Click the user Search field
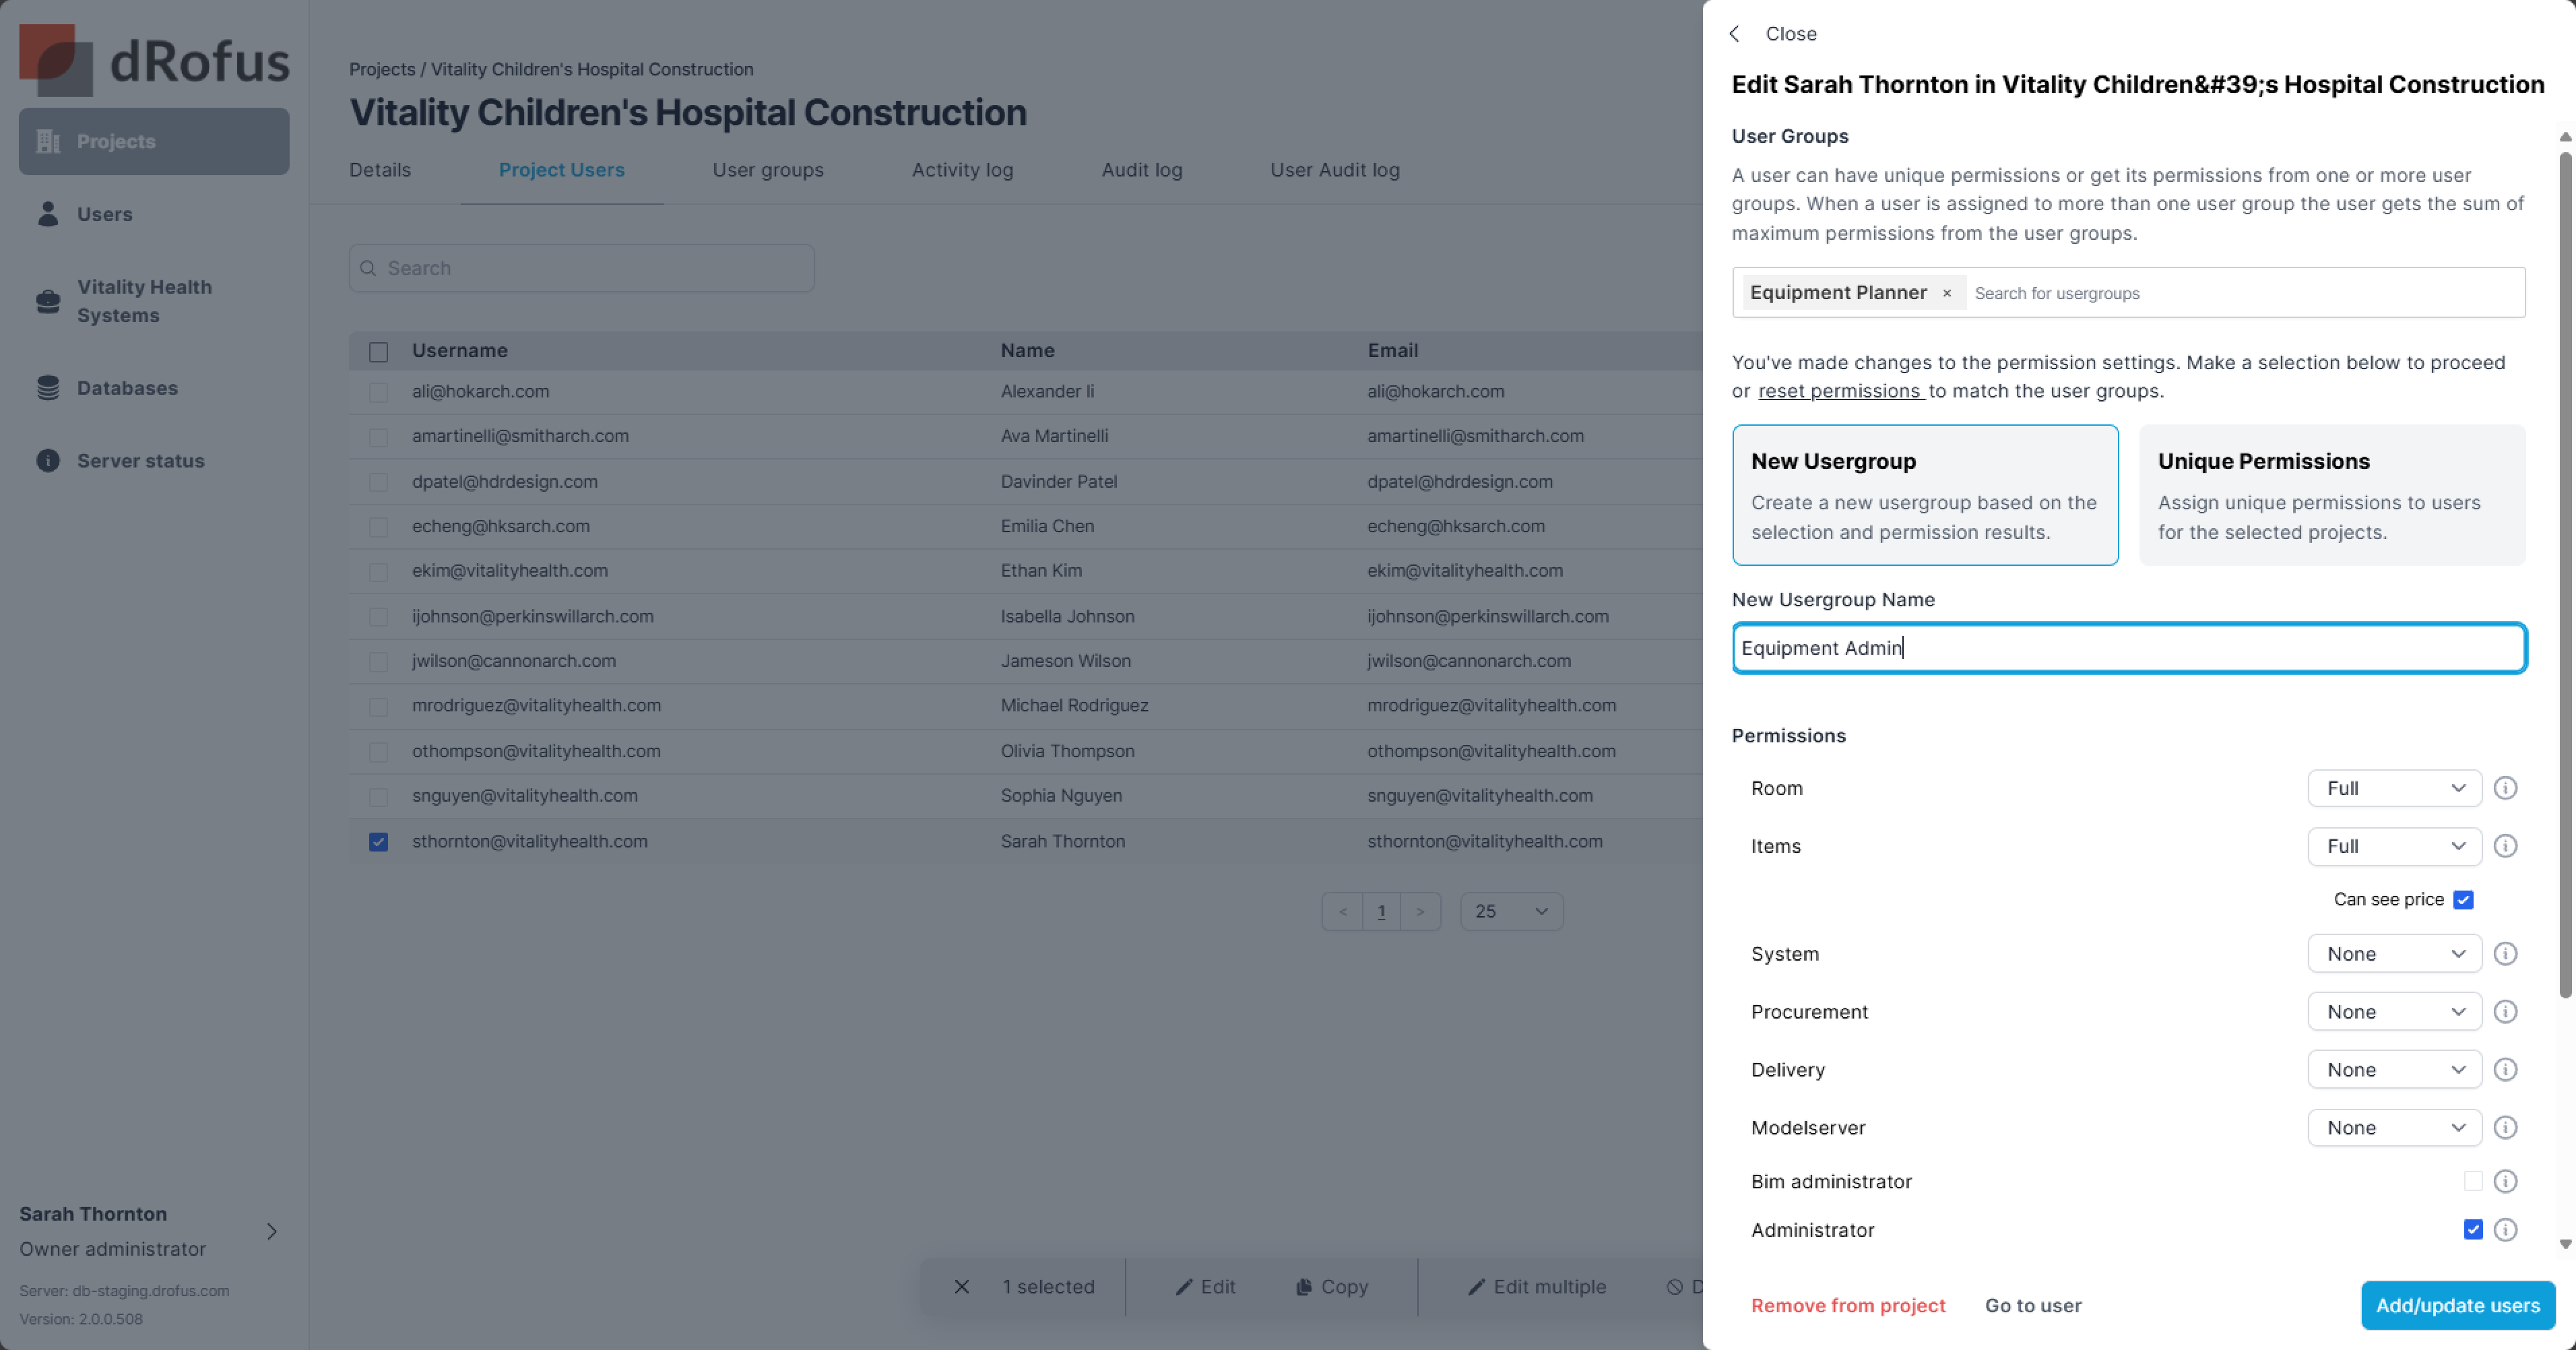The height and width of the screenshot is (1350, 2576). pos(581,268)
